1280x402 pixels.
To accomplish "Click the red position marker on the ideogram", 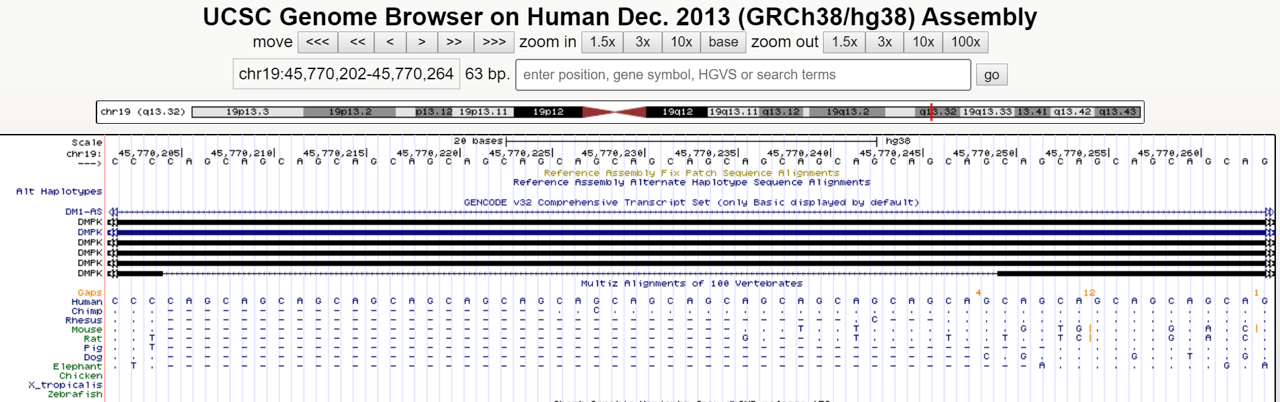I will [x=932, y=112].
